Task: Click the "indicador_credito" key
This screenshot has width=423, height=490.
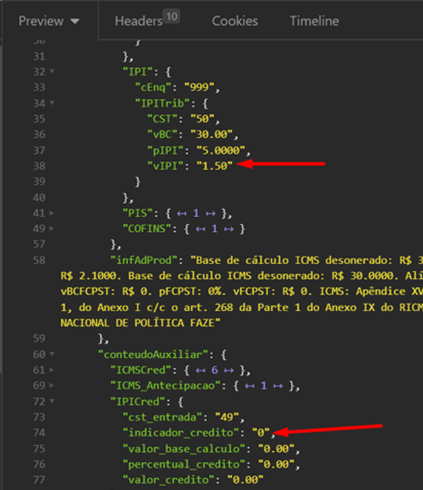Action: [x=181, y=433]
